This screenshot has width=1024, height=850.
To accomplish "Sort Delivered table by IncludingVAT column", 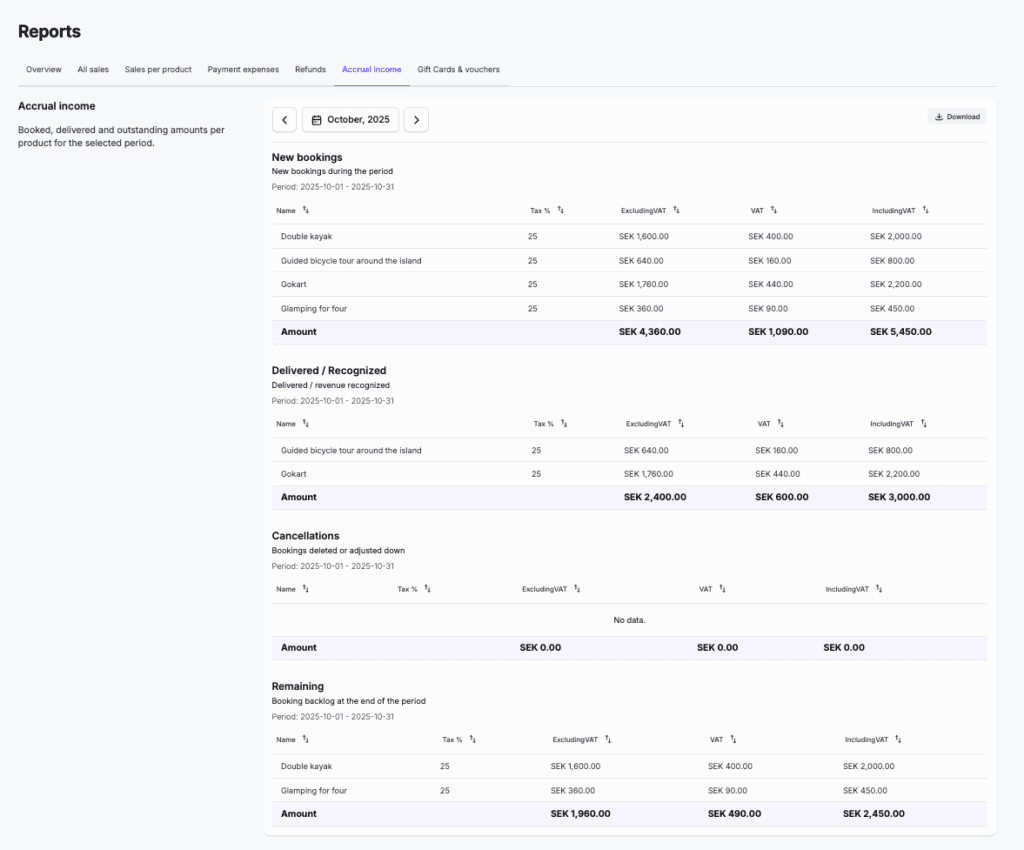I will coord(924,424).
